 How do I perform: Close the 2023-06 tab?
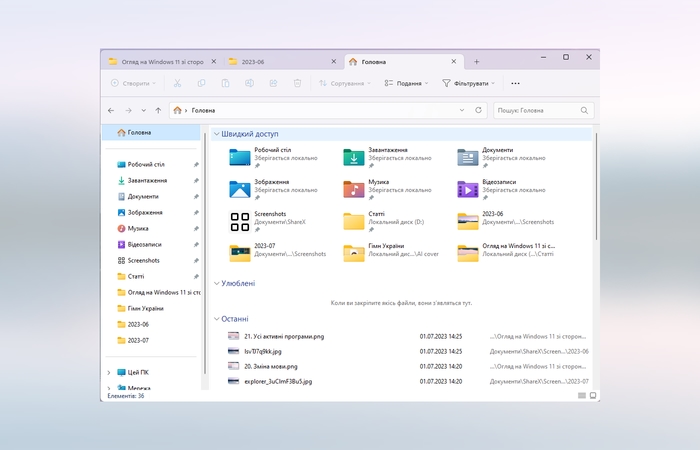point(333,62)
